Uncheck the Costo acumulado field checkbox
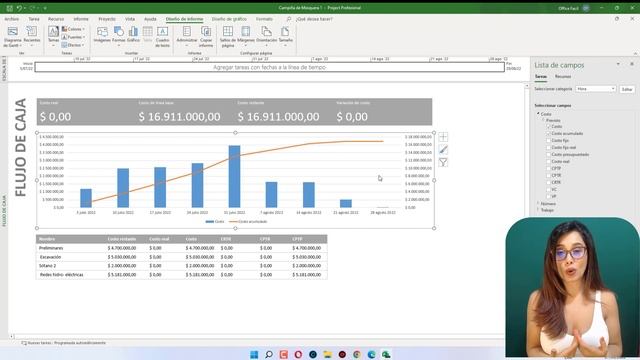 (549, 133)
